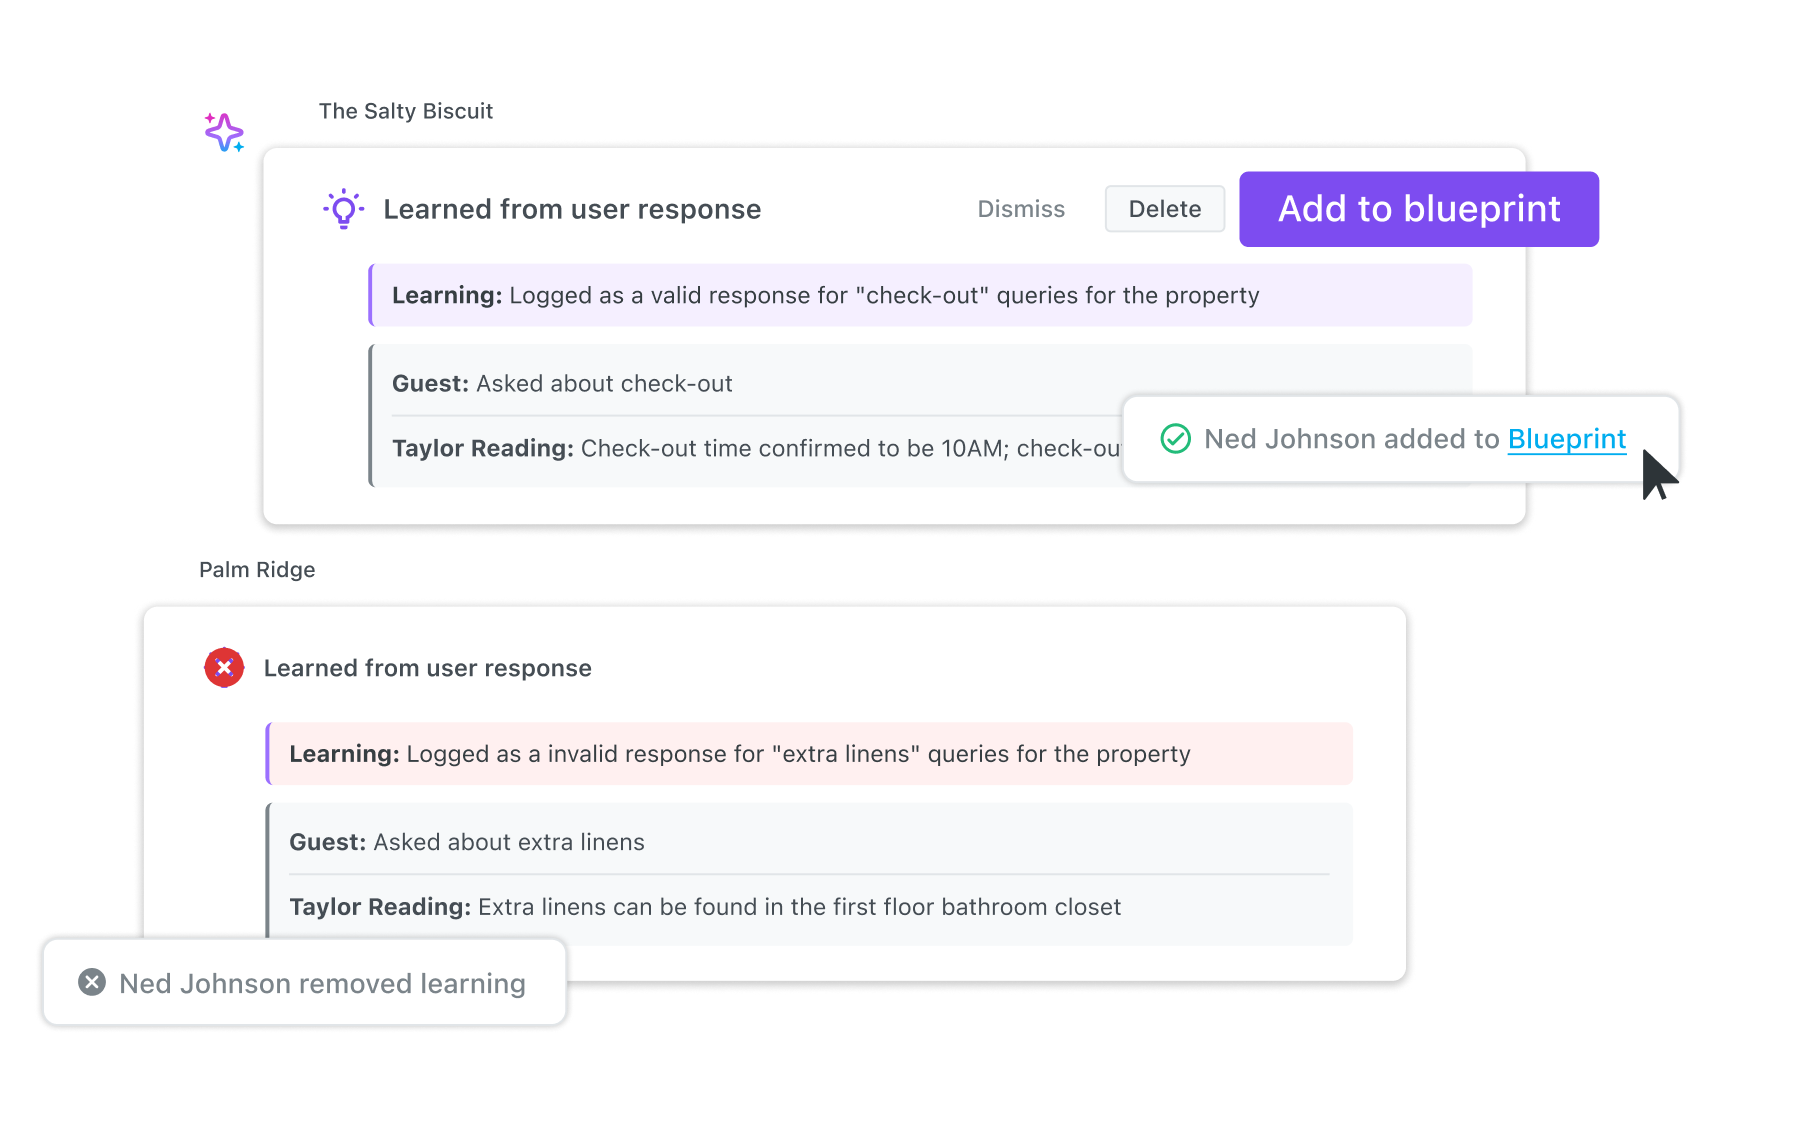Select the Palm Ridge property label
This screenshot has height=1125, width=1800.
point(257,570)
